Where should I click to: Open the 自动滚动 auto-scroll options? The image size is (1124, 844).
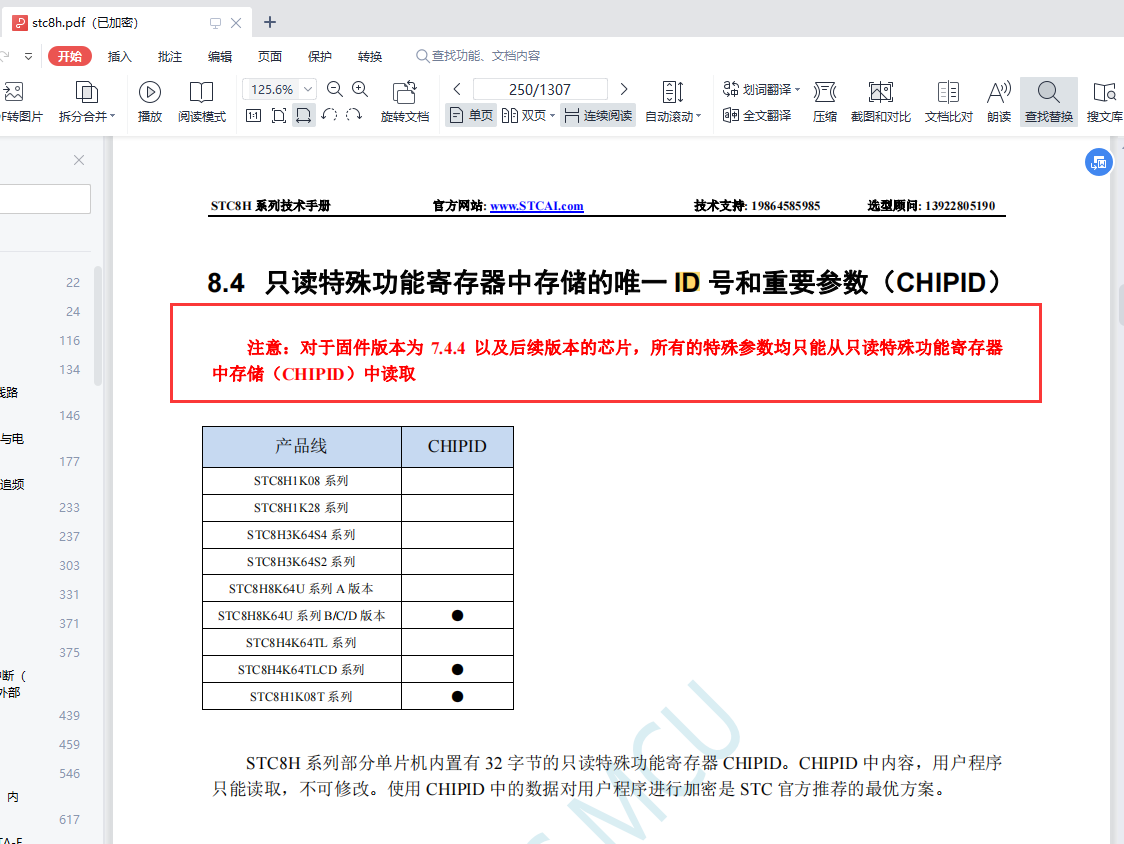click(x=673, y=101)
